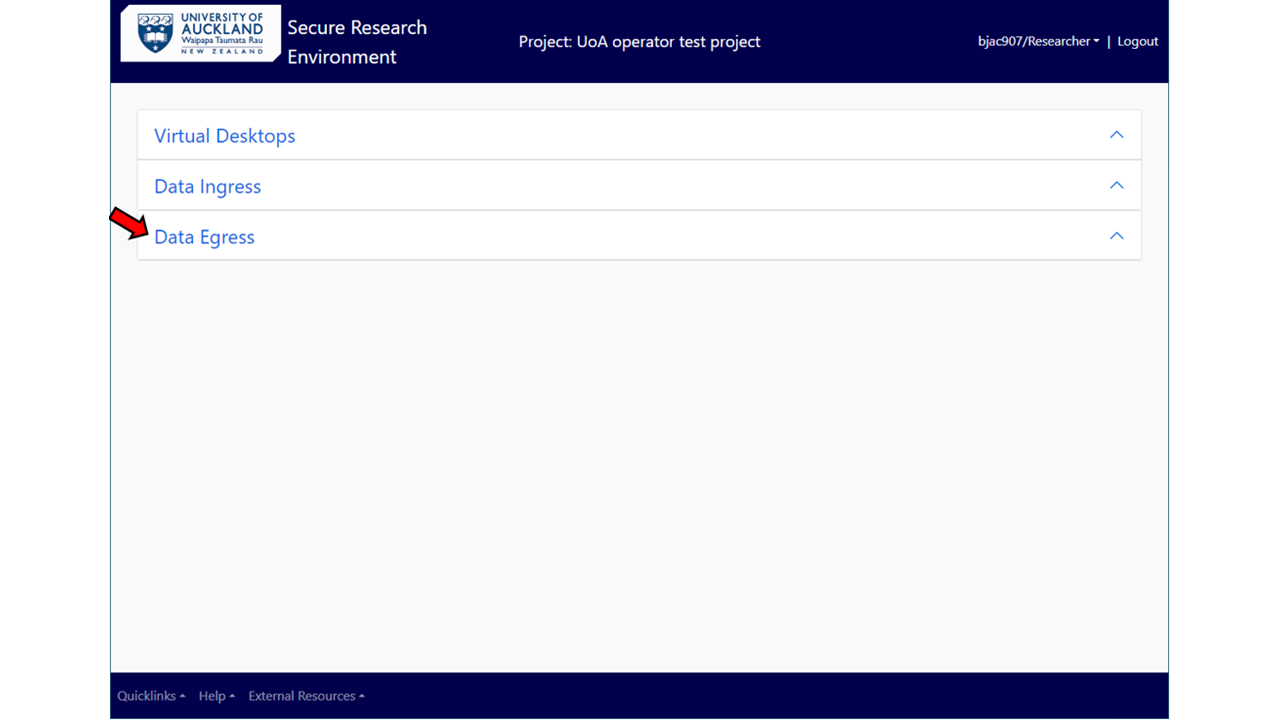
Task: Click the Secure Research Environment title
Action: coord(357,42)
